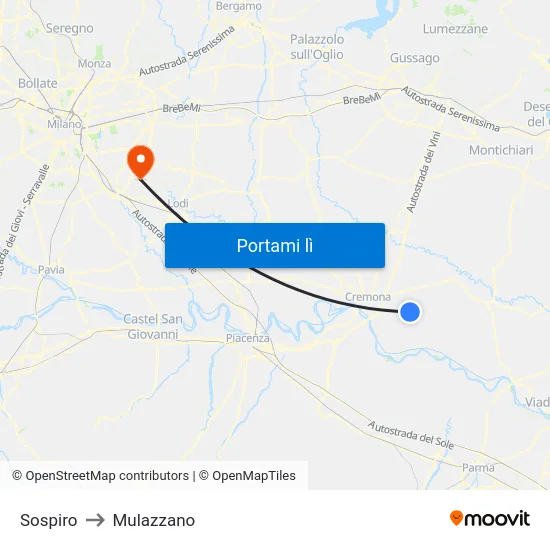Click the Cremona city label
The height and width of the screenshot is (550, 550).
(368, 297)
